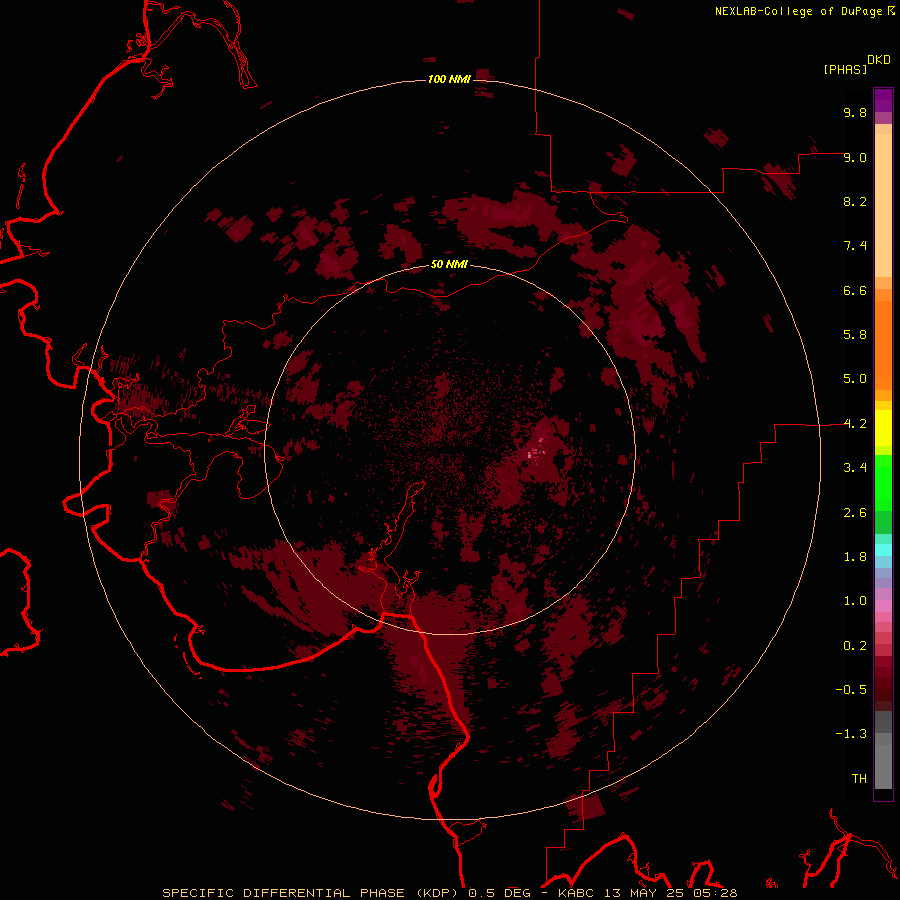Screen dimensions: 900x900
Task: Click the -1.3 value on color scale
Action: pos(851,734)
